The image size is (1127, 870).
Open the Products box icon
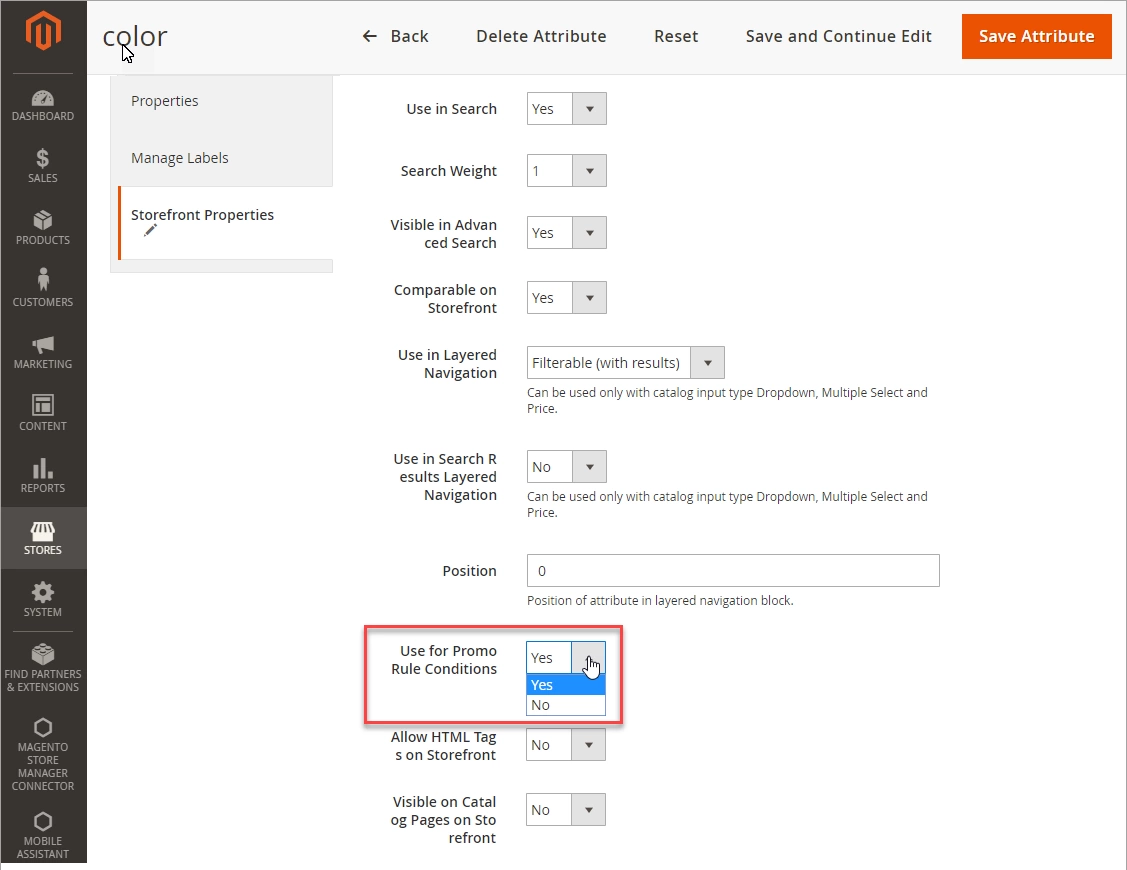tap(42, 220)
